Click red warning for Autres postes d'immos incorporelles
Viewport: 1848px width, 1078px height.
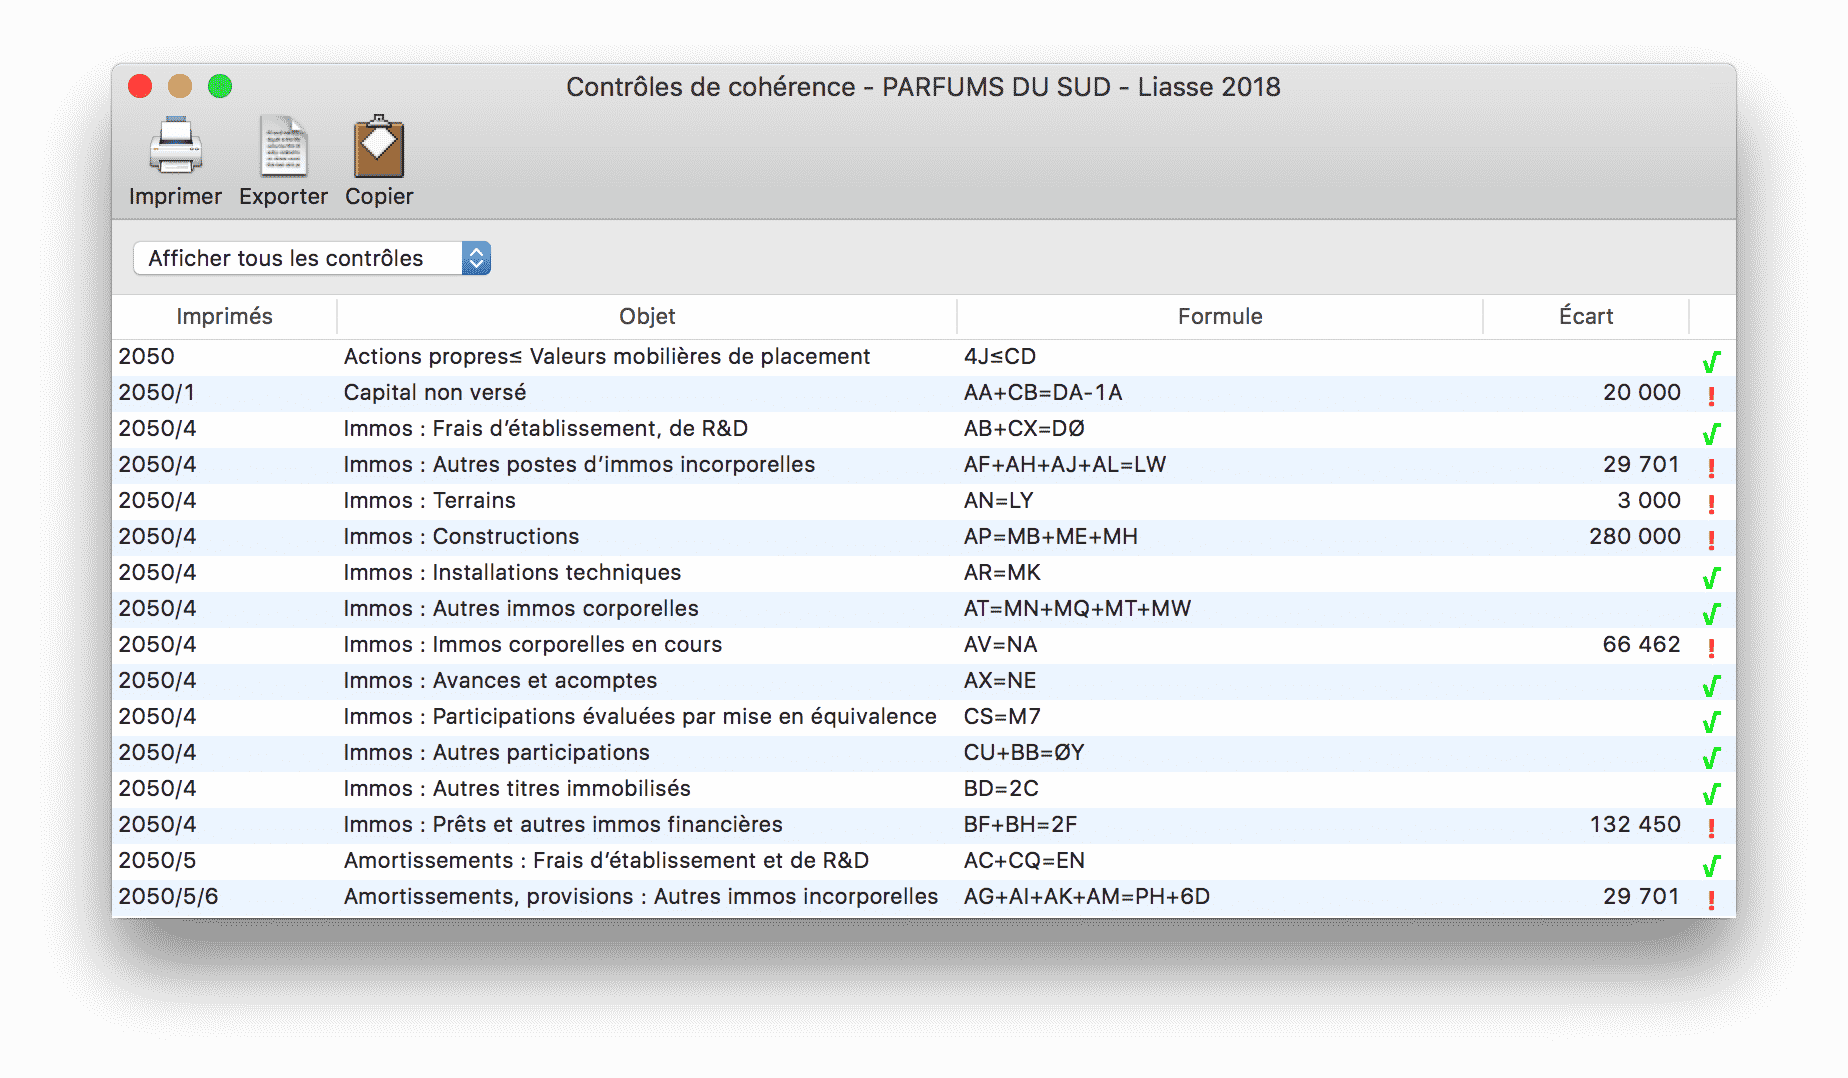click(x=1712, y=468)
